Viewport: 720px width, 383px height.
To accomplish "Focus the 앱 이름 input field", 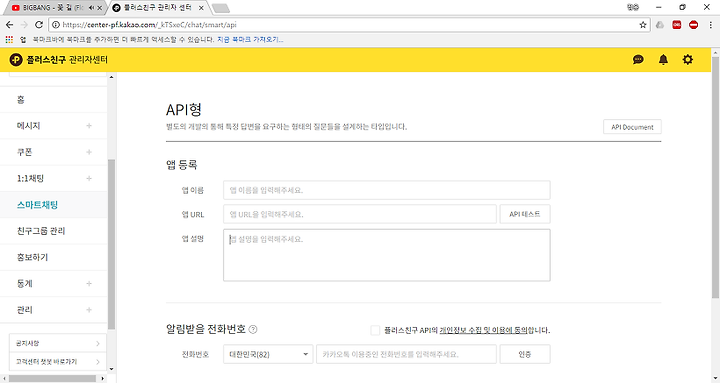I will [387, 190].
